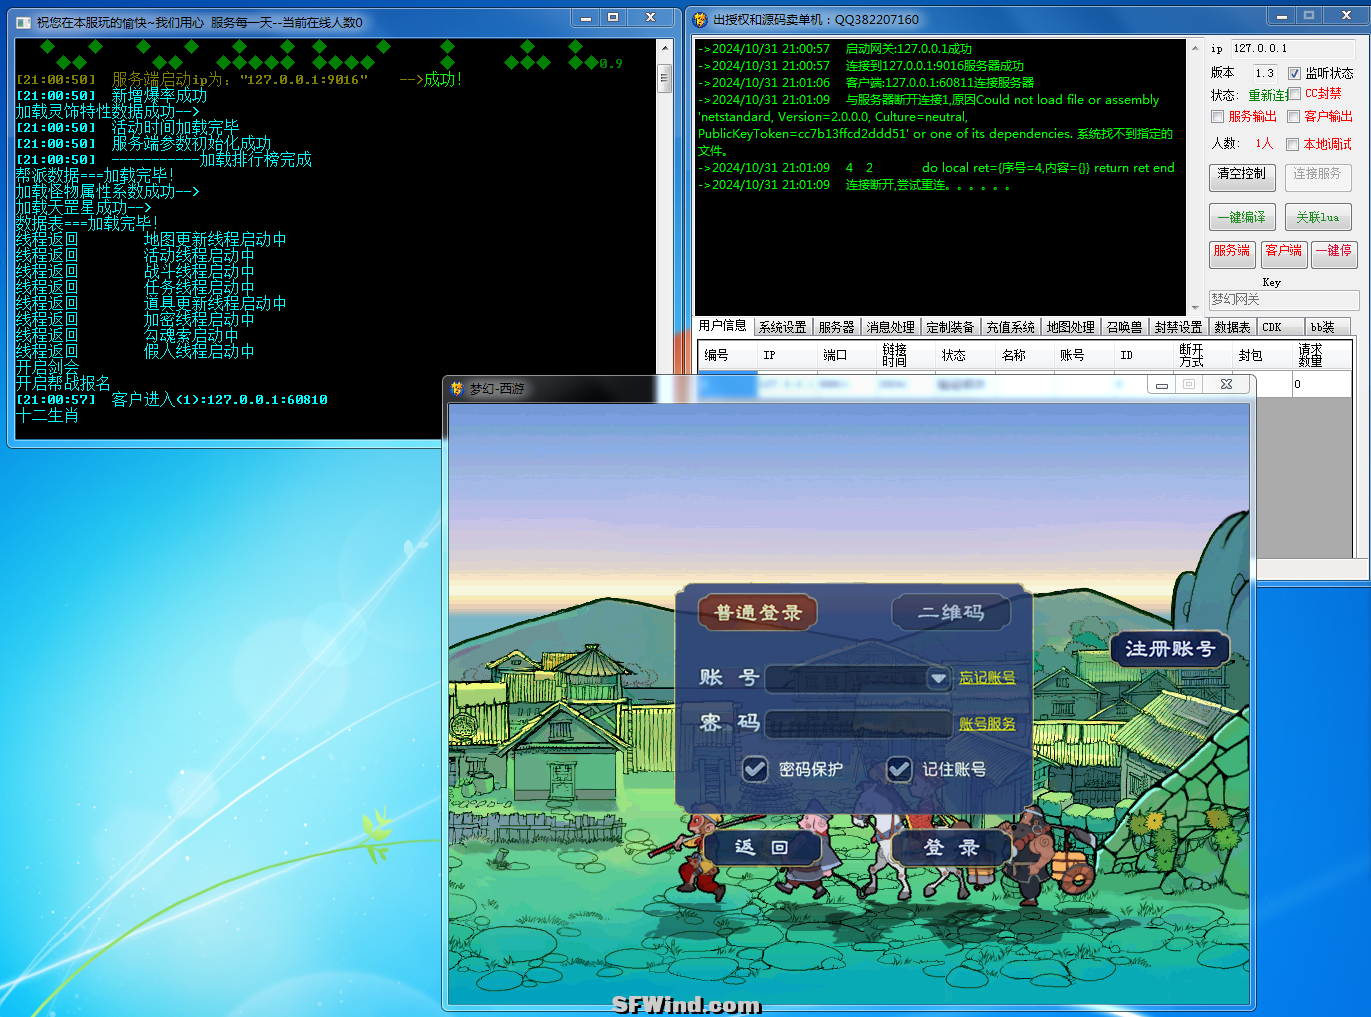
Task: Click the 返回 button in game
Action: pyautogui.click(x=762, y=847)
